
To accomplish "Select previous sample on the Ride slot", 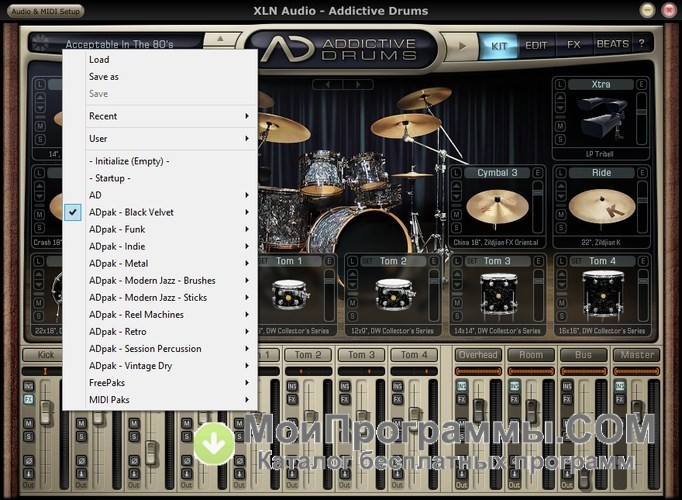I will (561, 187).
